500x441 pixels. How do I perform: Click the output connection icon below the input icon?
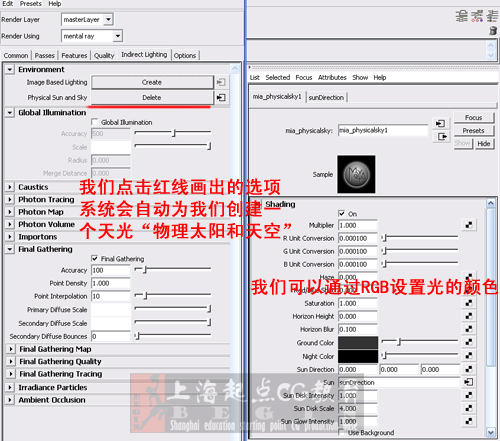pyautogui.click(x=442, y=137)
